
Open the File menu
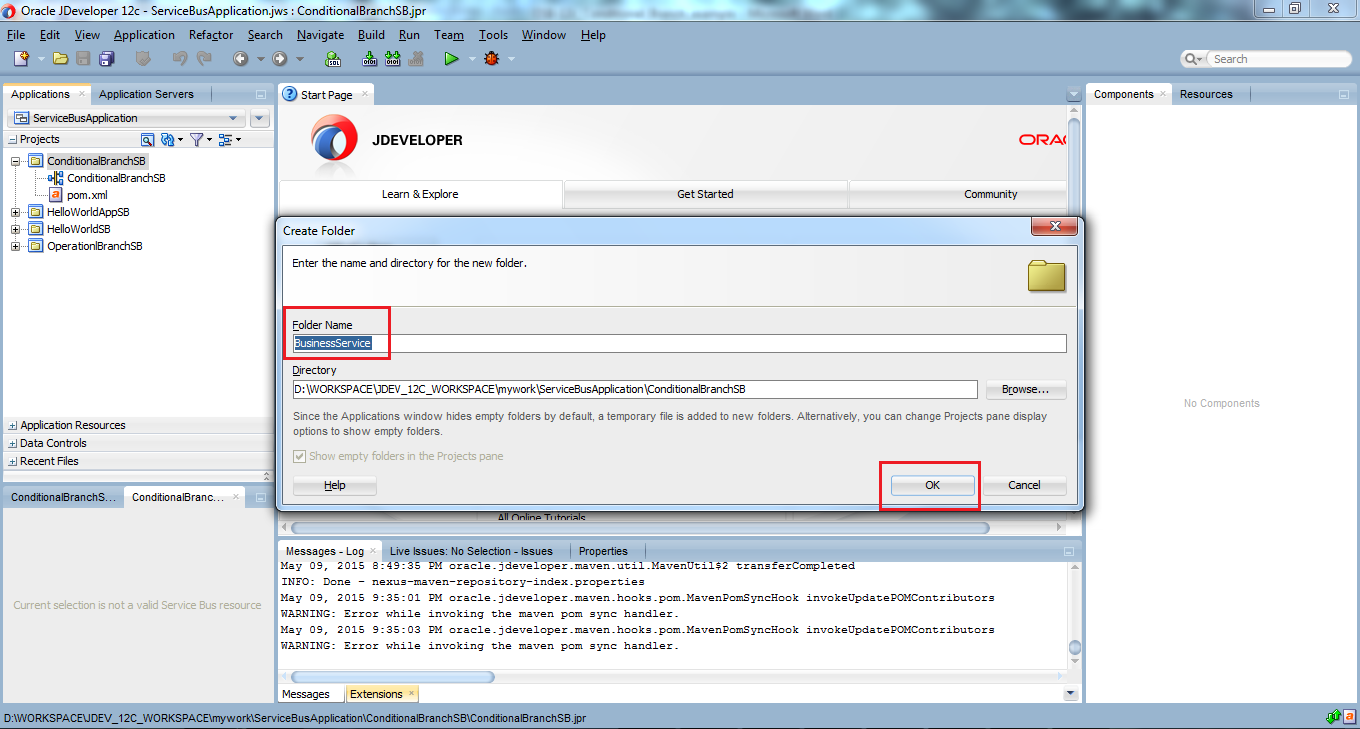16,35
